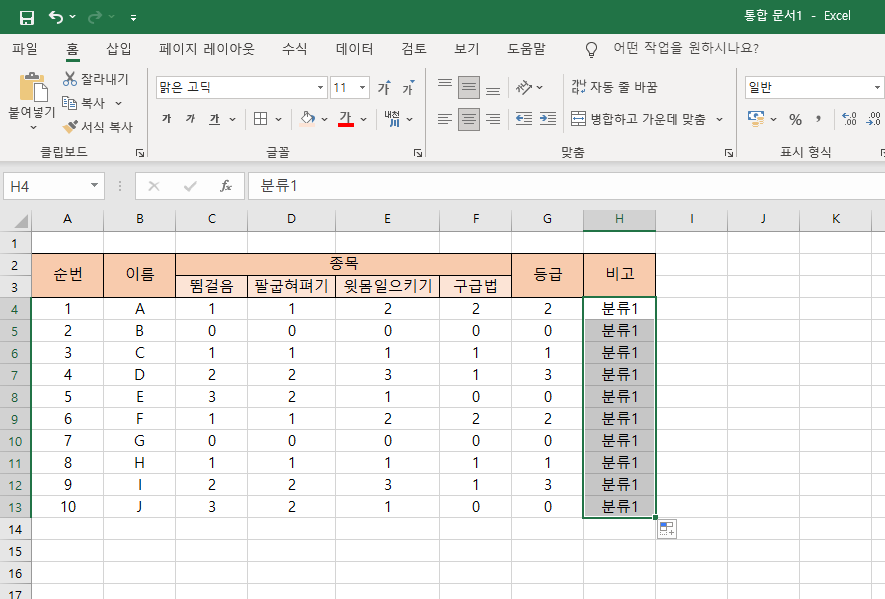Image resolution: width=885 pixels, height=599 pixels.
Task: Open the Fill Color bucket icon
Action: (305, 118)
